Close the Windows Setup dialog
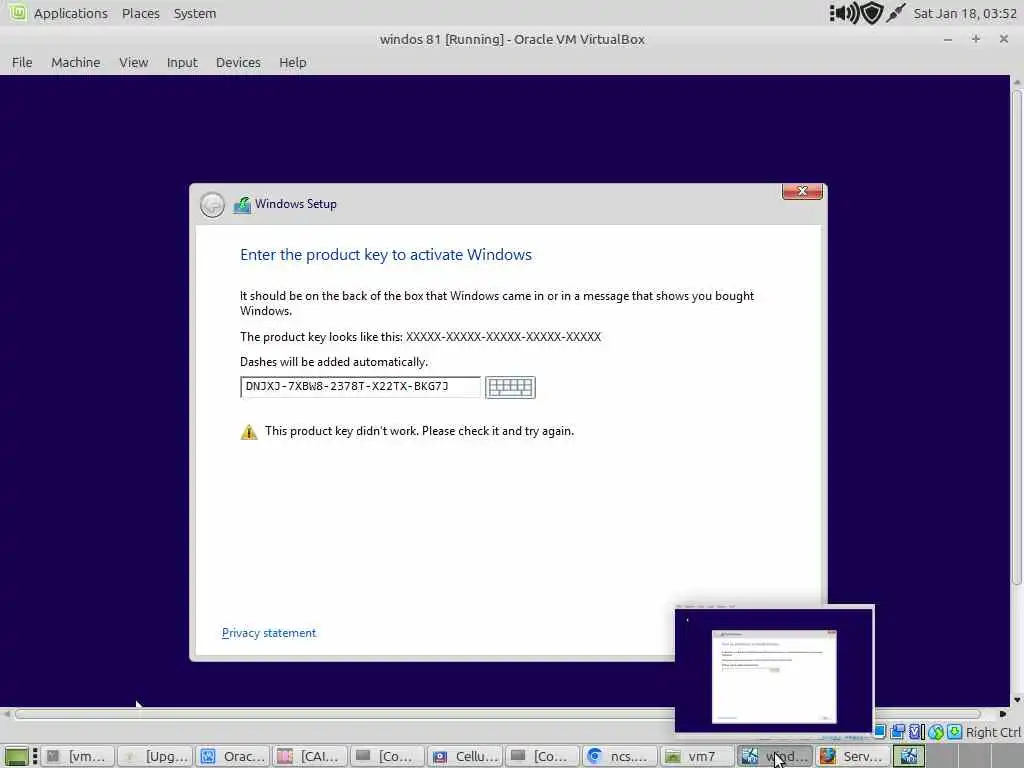The width and height of the screenshot is (1024, 768). click(x=802, y=191)
